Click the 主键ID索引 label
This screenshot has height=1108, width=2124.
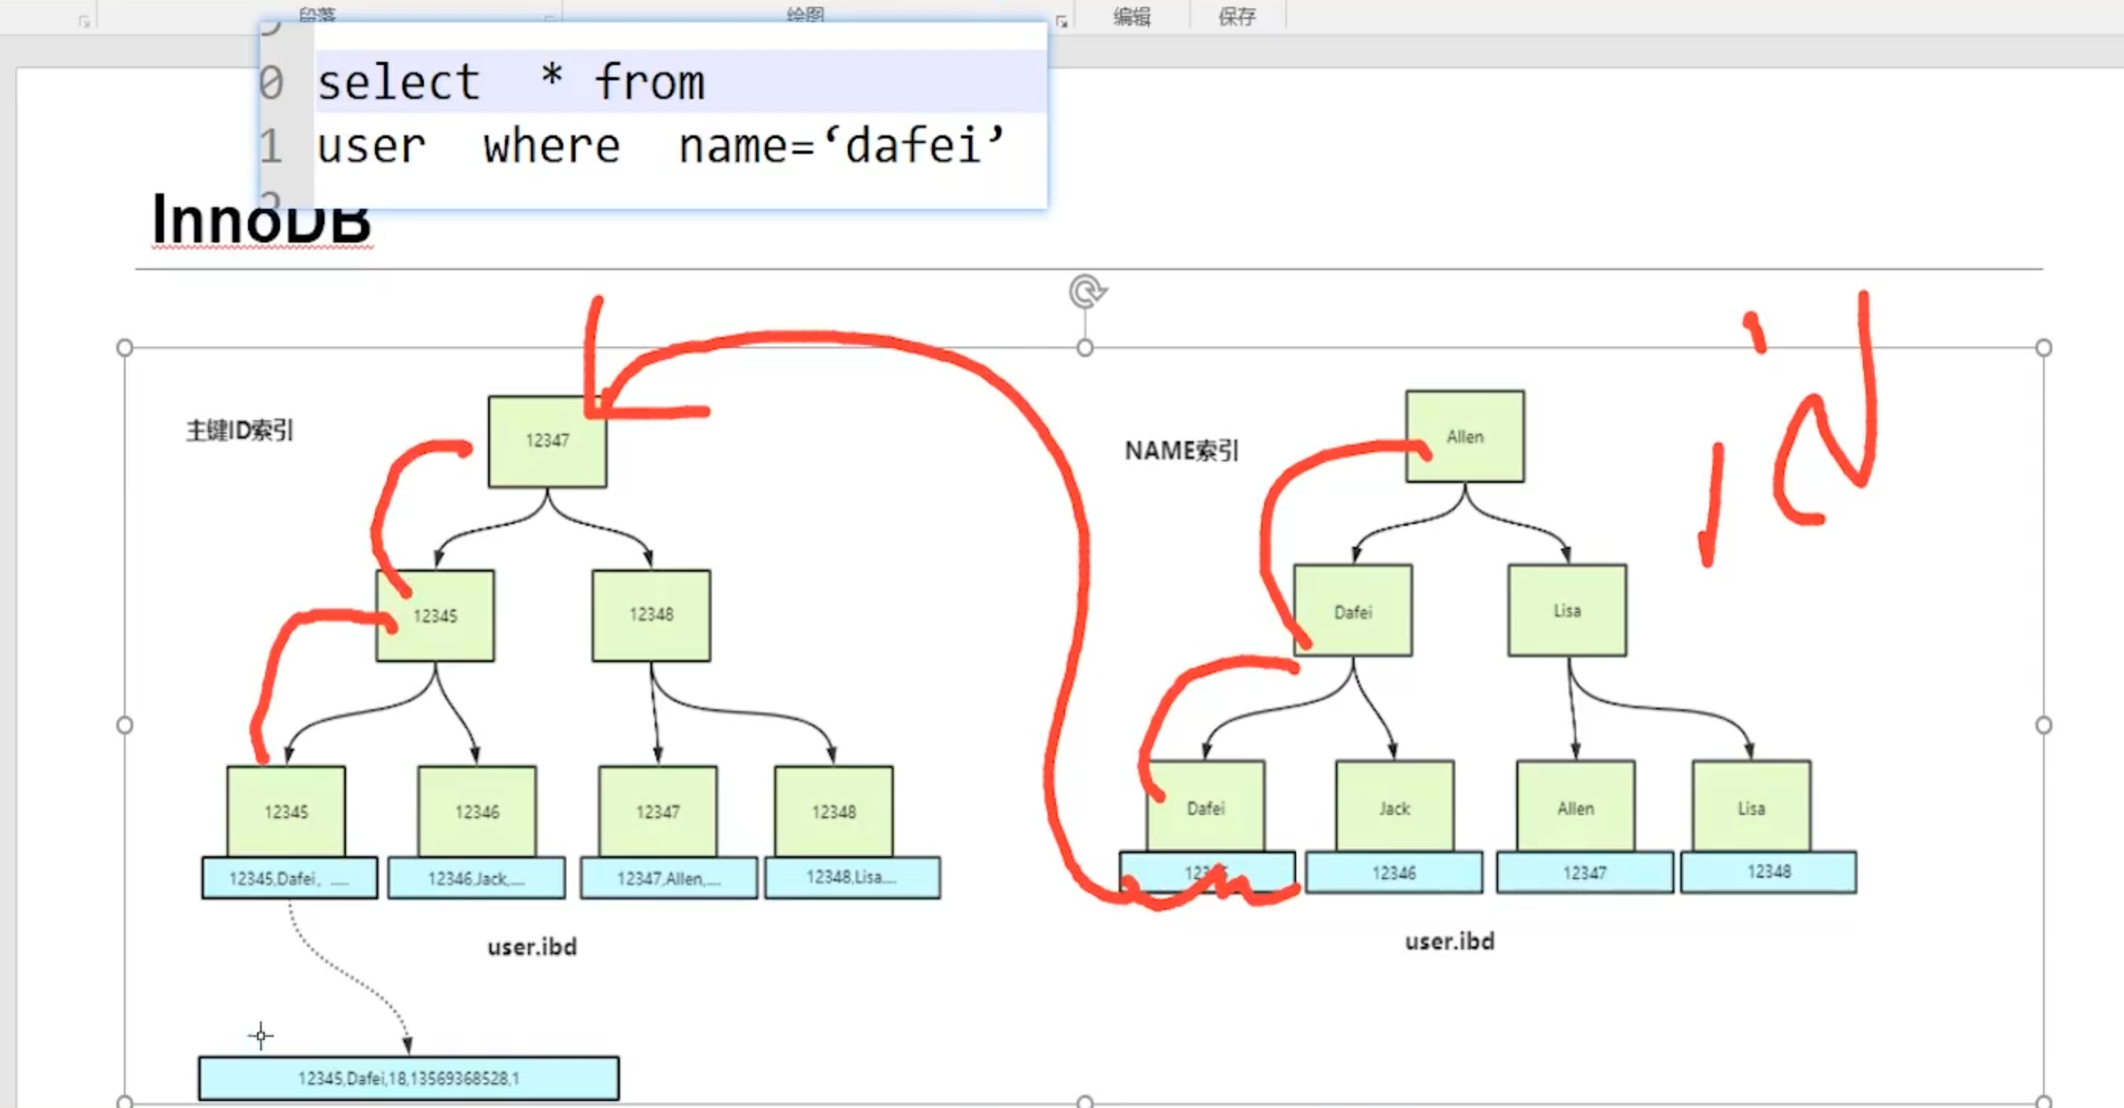tap(240, 430)
